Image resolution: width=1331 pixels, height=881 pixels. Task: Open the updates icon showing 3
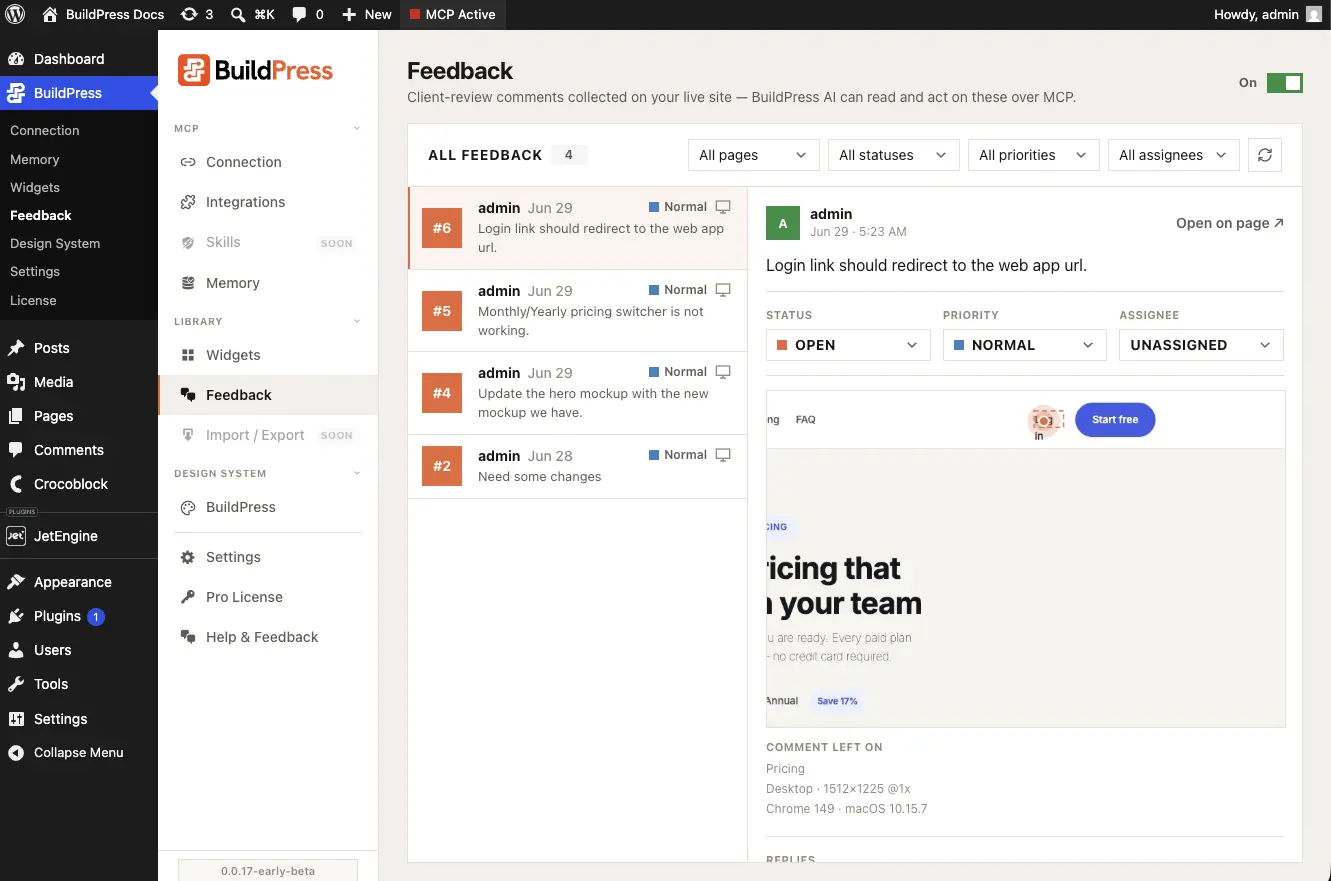click(189, 15)
